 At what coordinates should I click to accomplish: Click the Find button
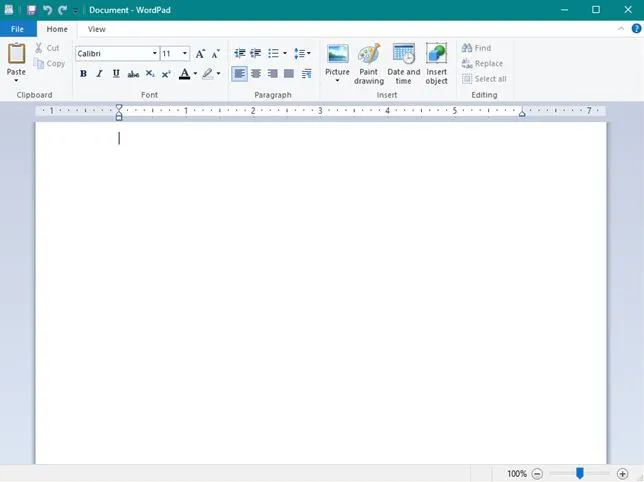[476, 48]
